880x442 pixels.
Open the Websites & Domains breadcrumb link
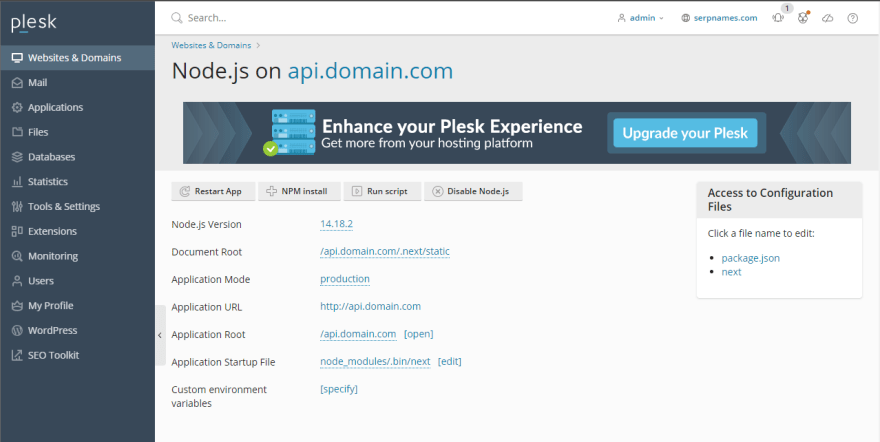211,45
